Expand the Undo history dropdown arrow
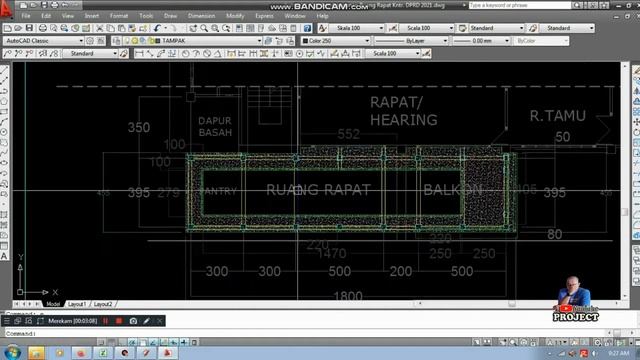 click(x=165, y=28)
